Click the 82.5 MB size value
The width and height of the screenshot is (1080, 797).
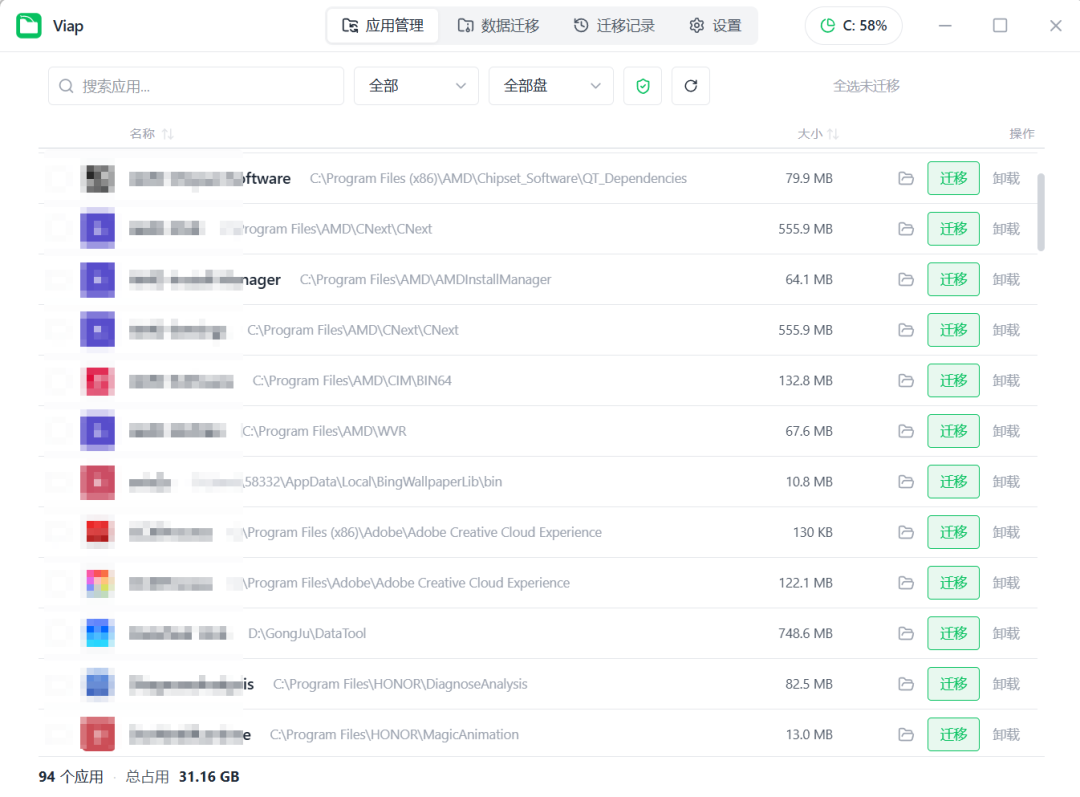click(x=809, y=684)
